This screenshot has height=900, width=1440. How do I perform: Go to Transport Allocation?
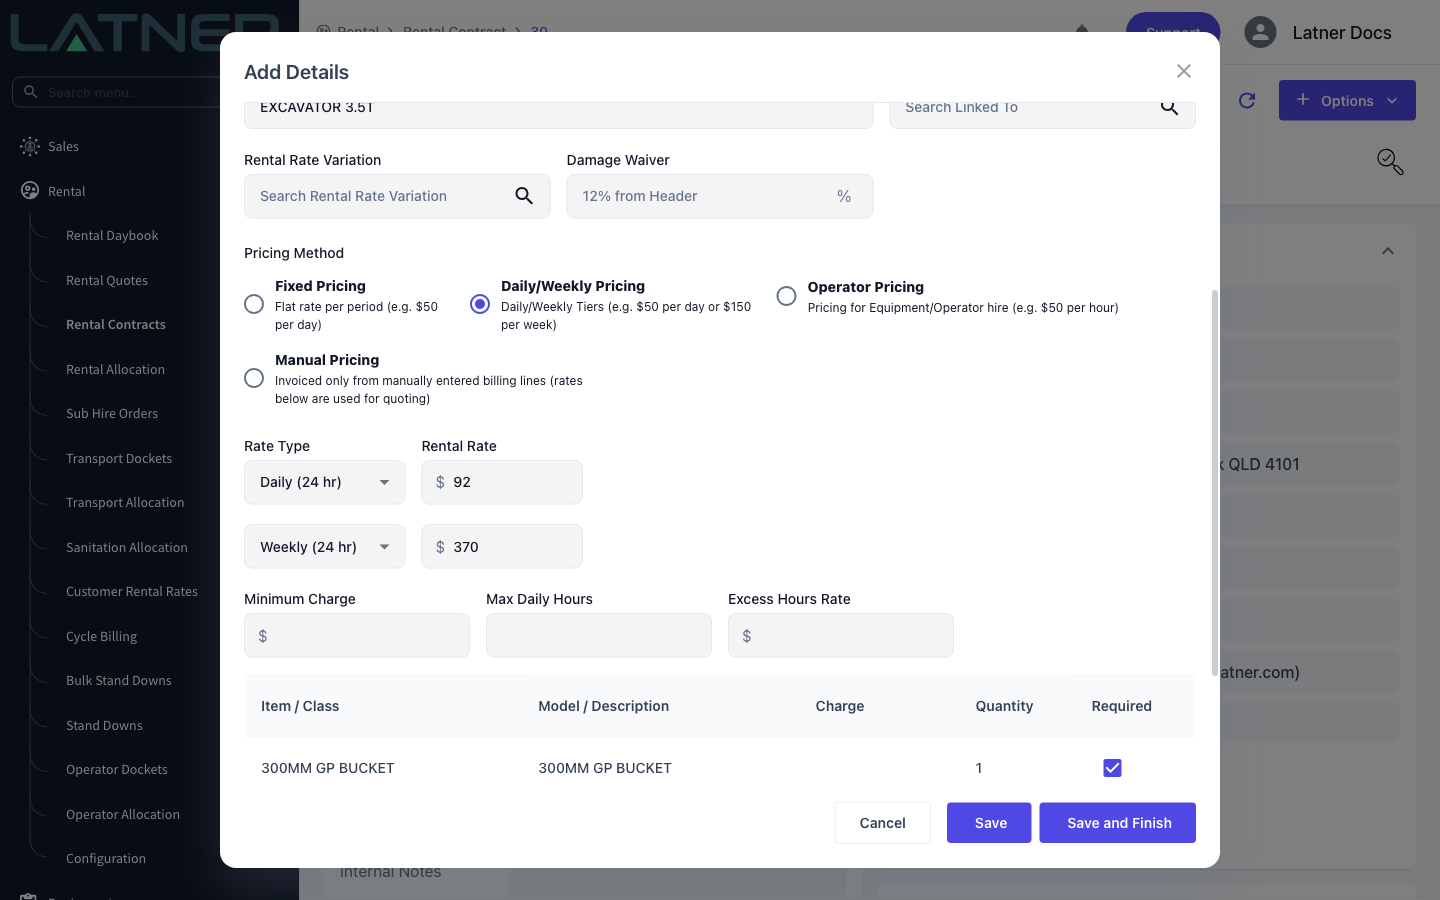(125, 503)
